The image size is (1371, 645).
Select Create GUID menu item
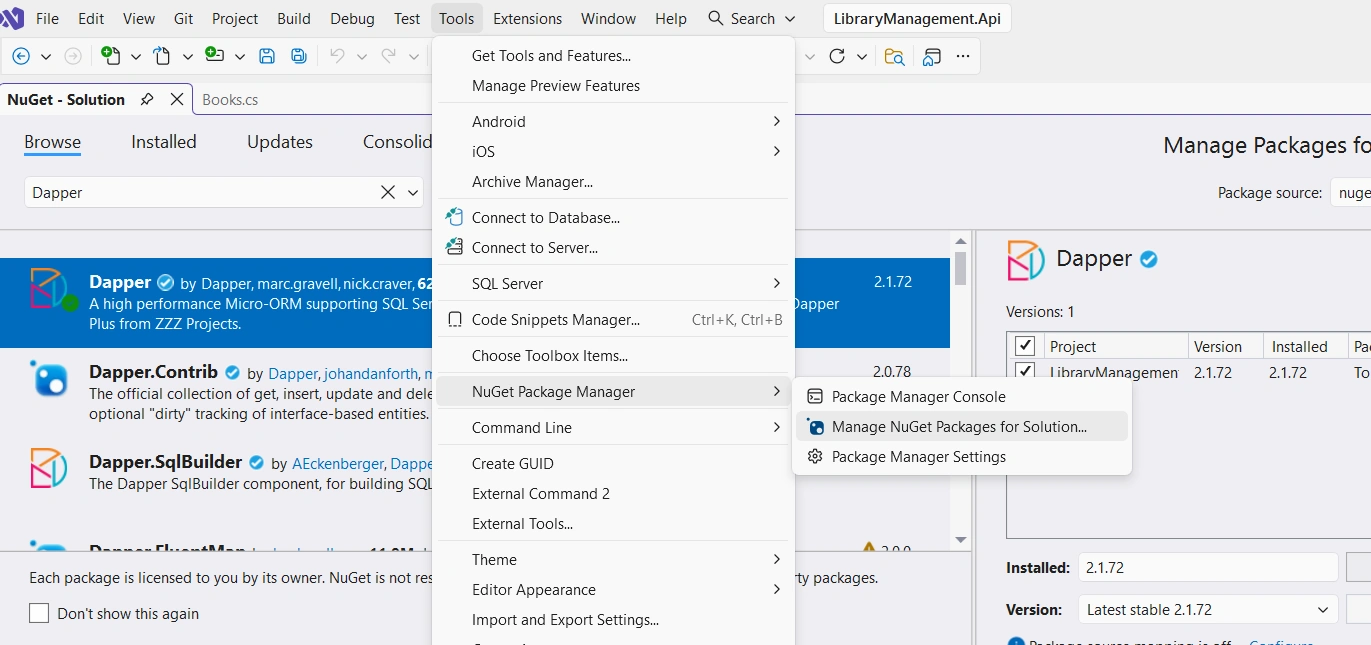point(612,463)
